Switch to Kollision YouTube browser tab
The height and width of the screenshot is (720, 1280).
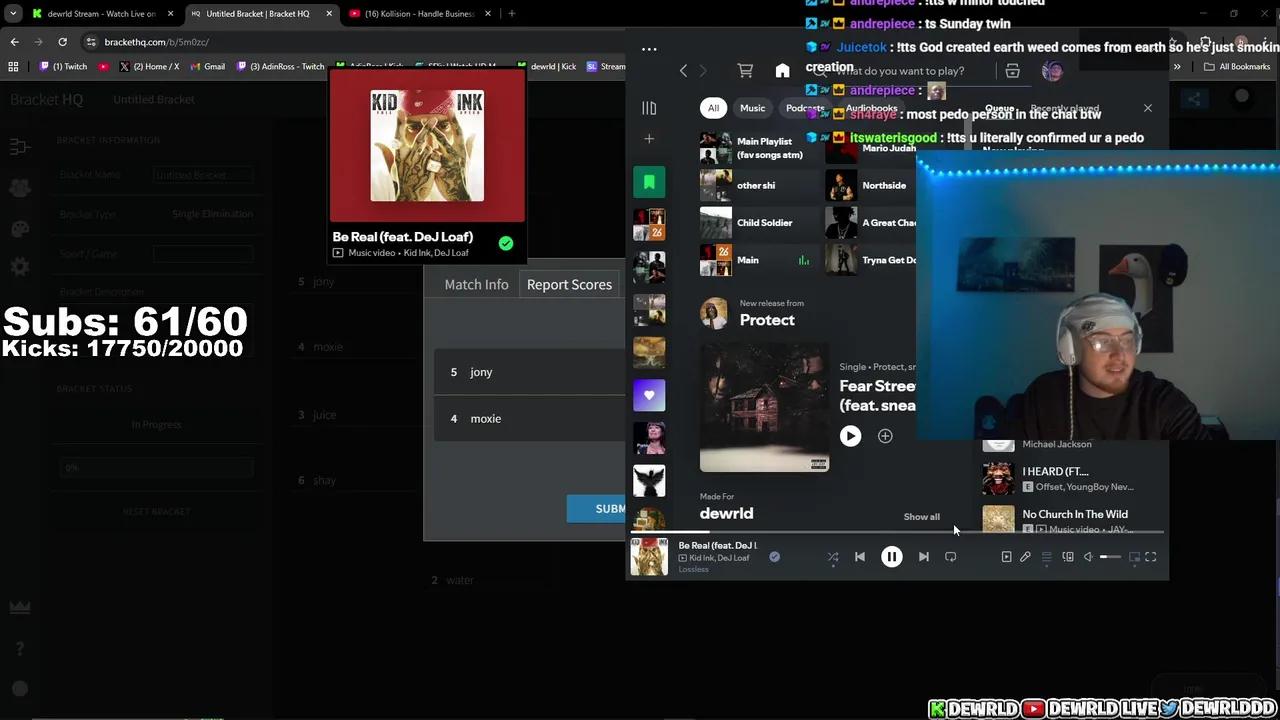[x=418, y=14]
